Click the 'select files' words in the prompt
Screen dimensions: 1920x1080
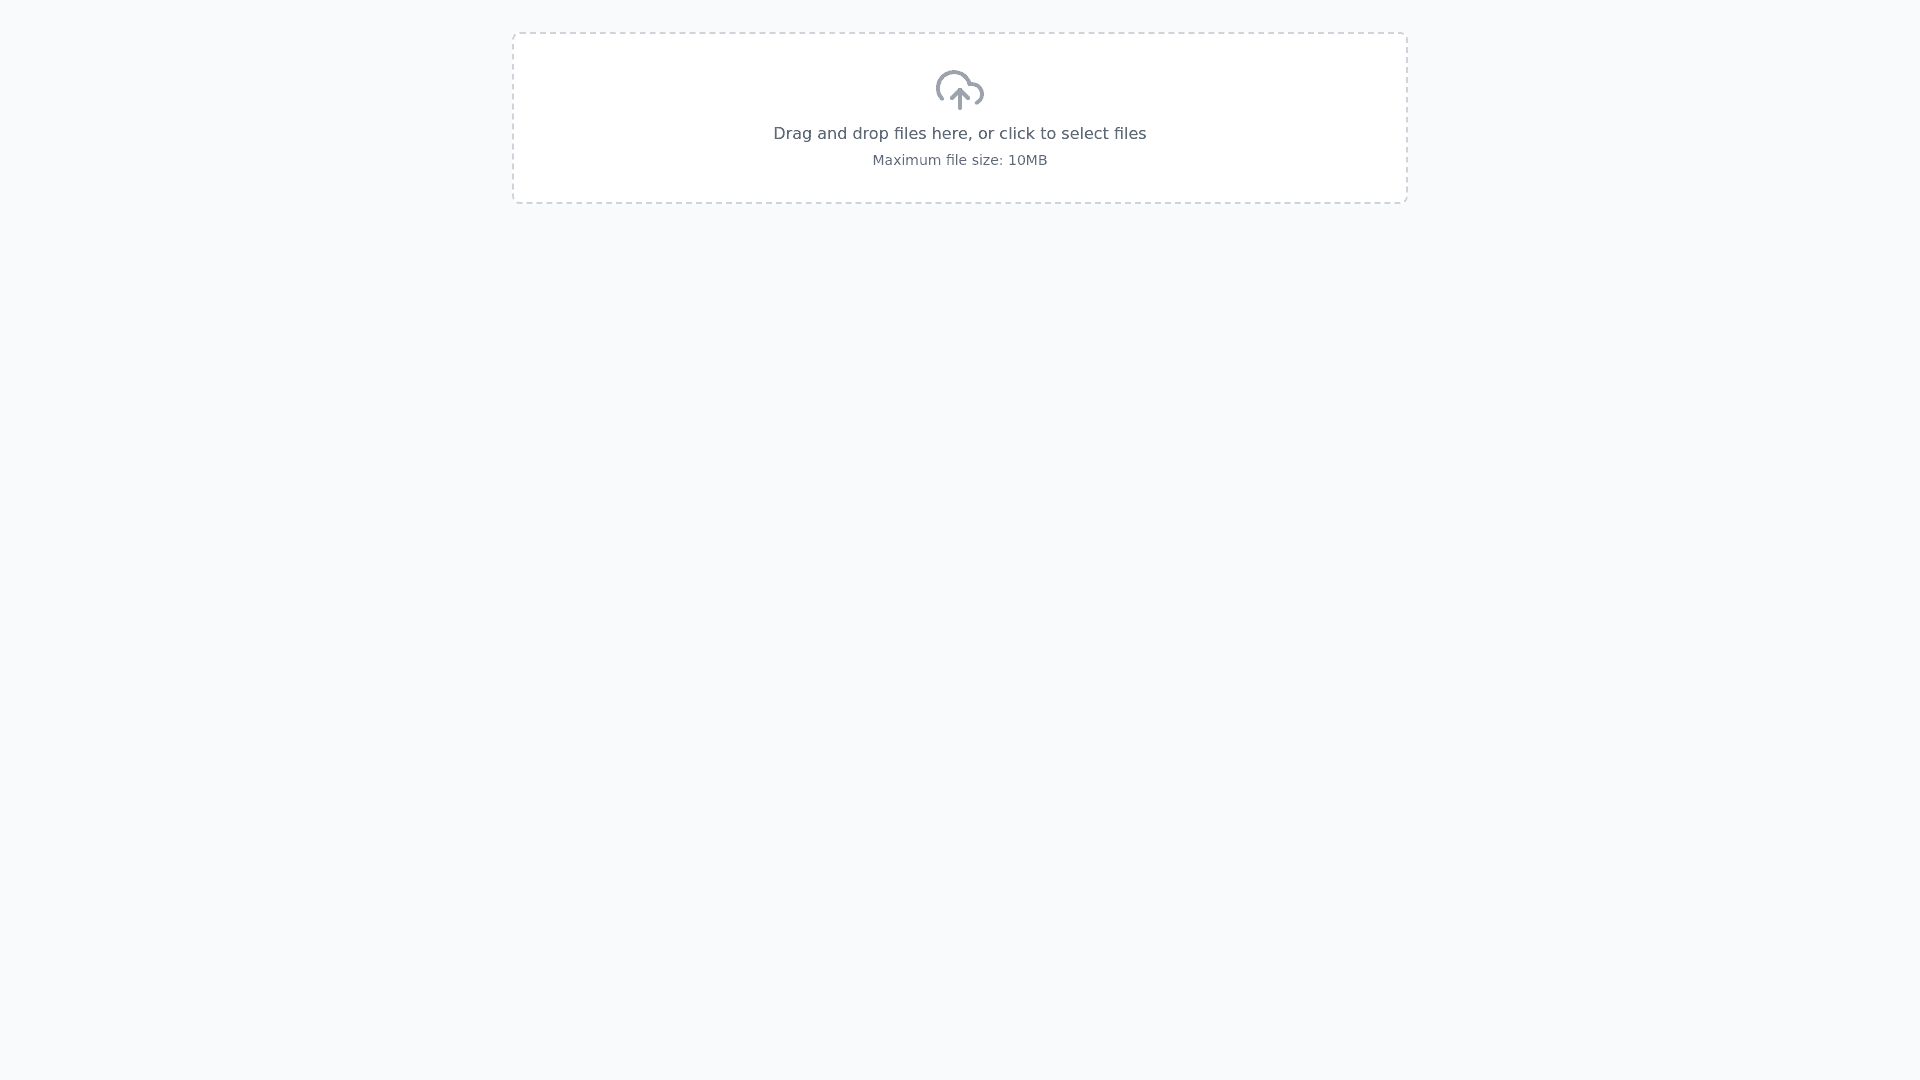point(1104,134)
